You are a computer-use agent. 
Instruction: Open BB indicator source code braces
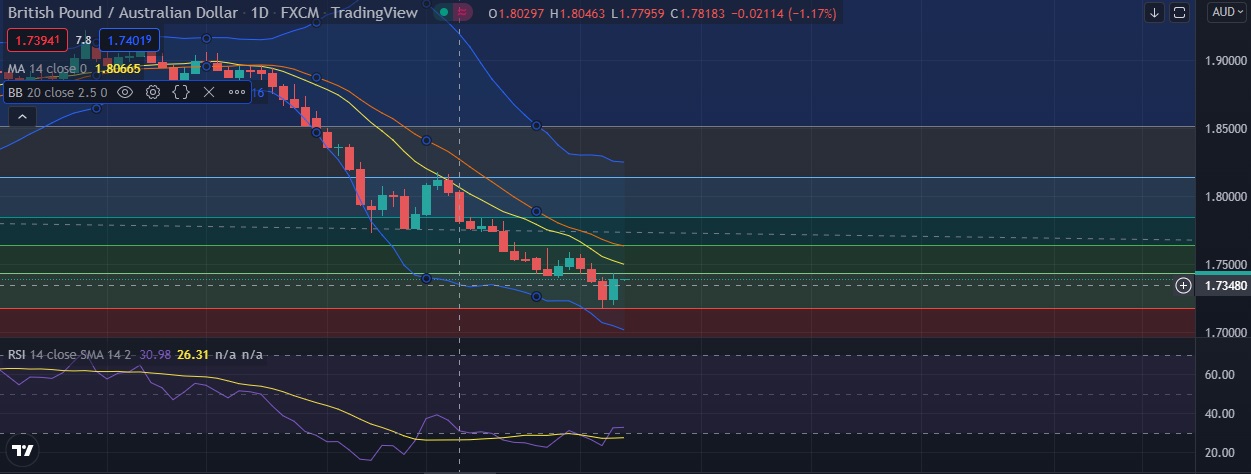click(181, 92)
